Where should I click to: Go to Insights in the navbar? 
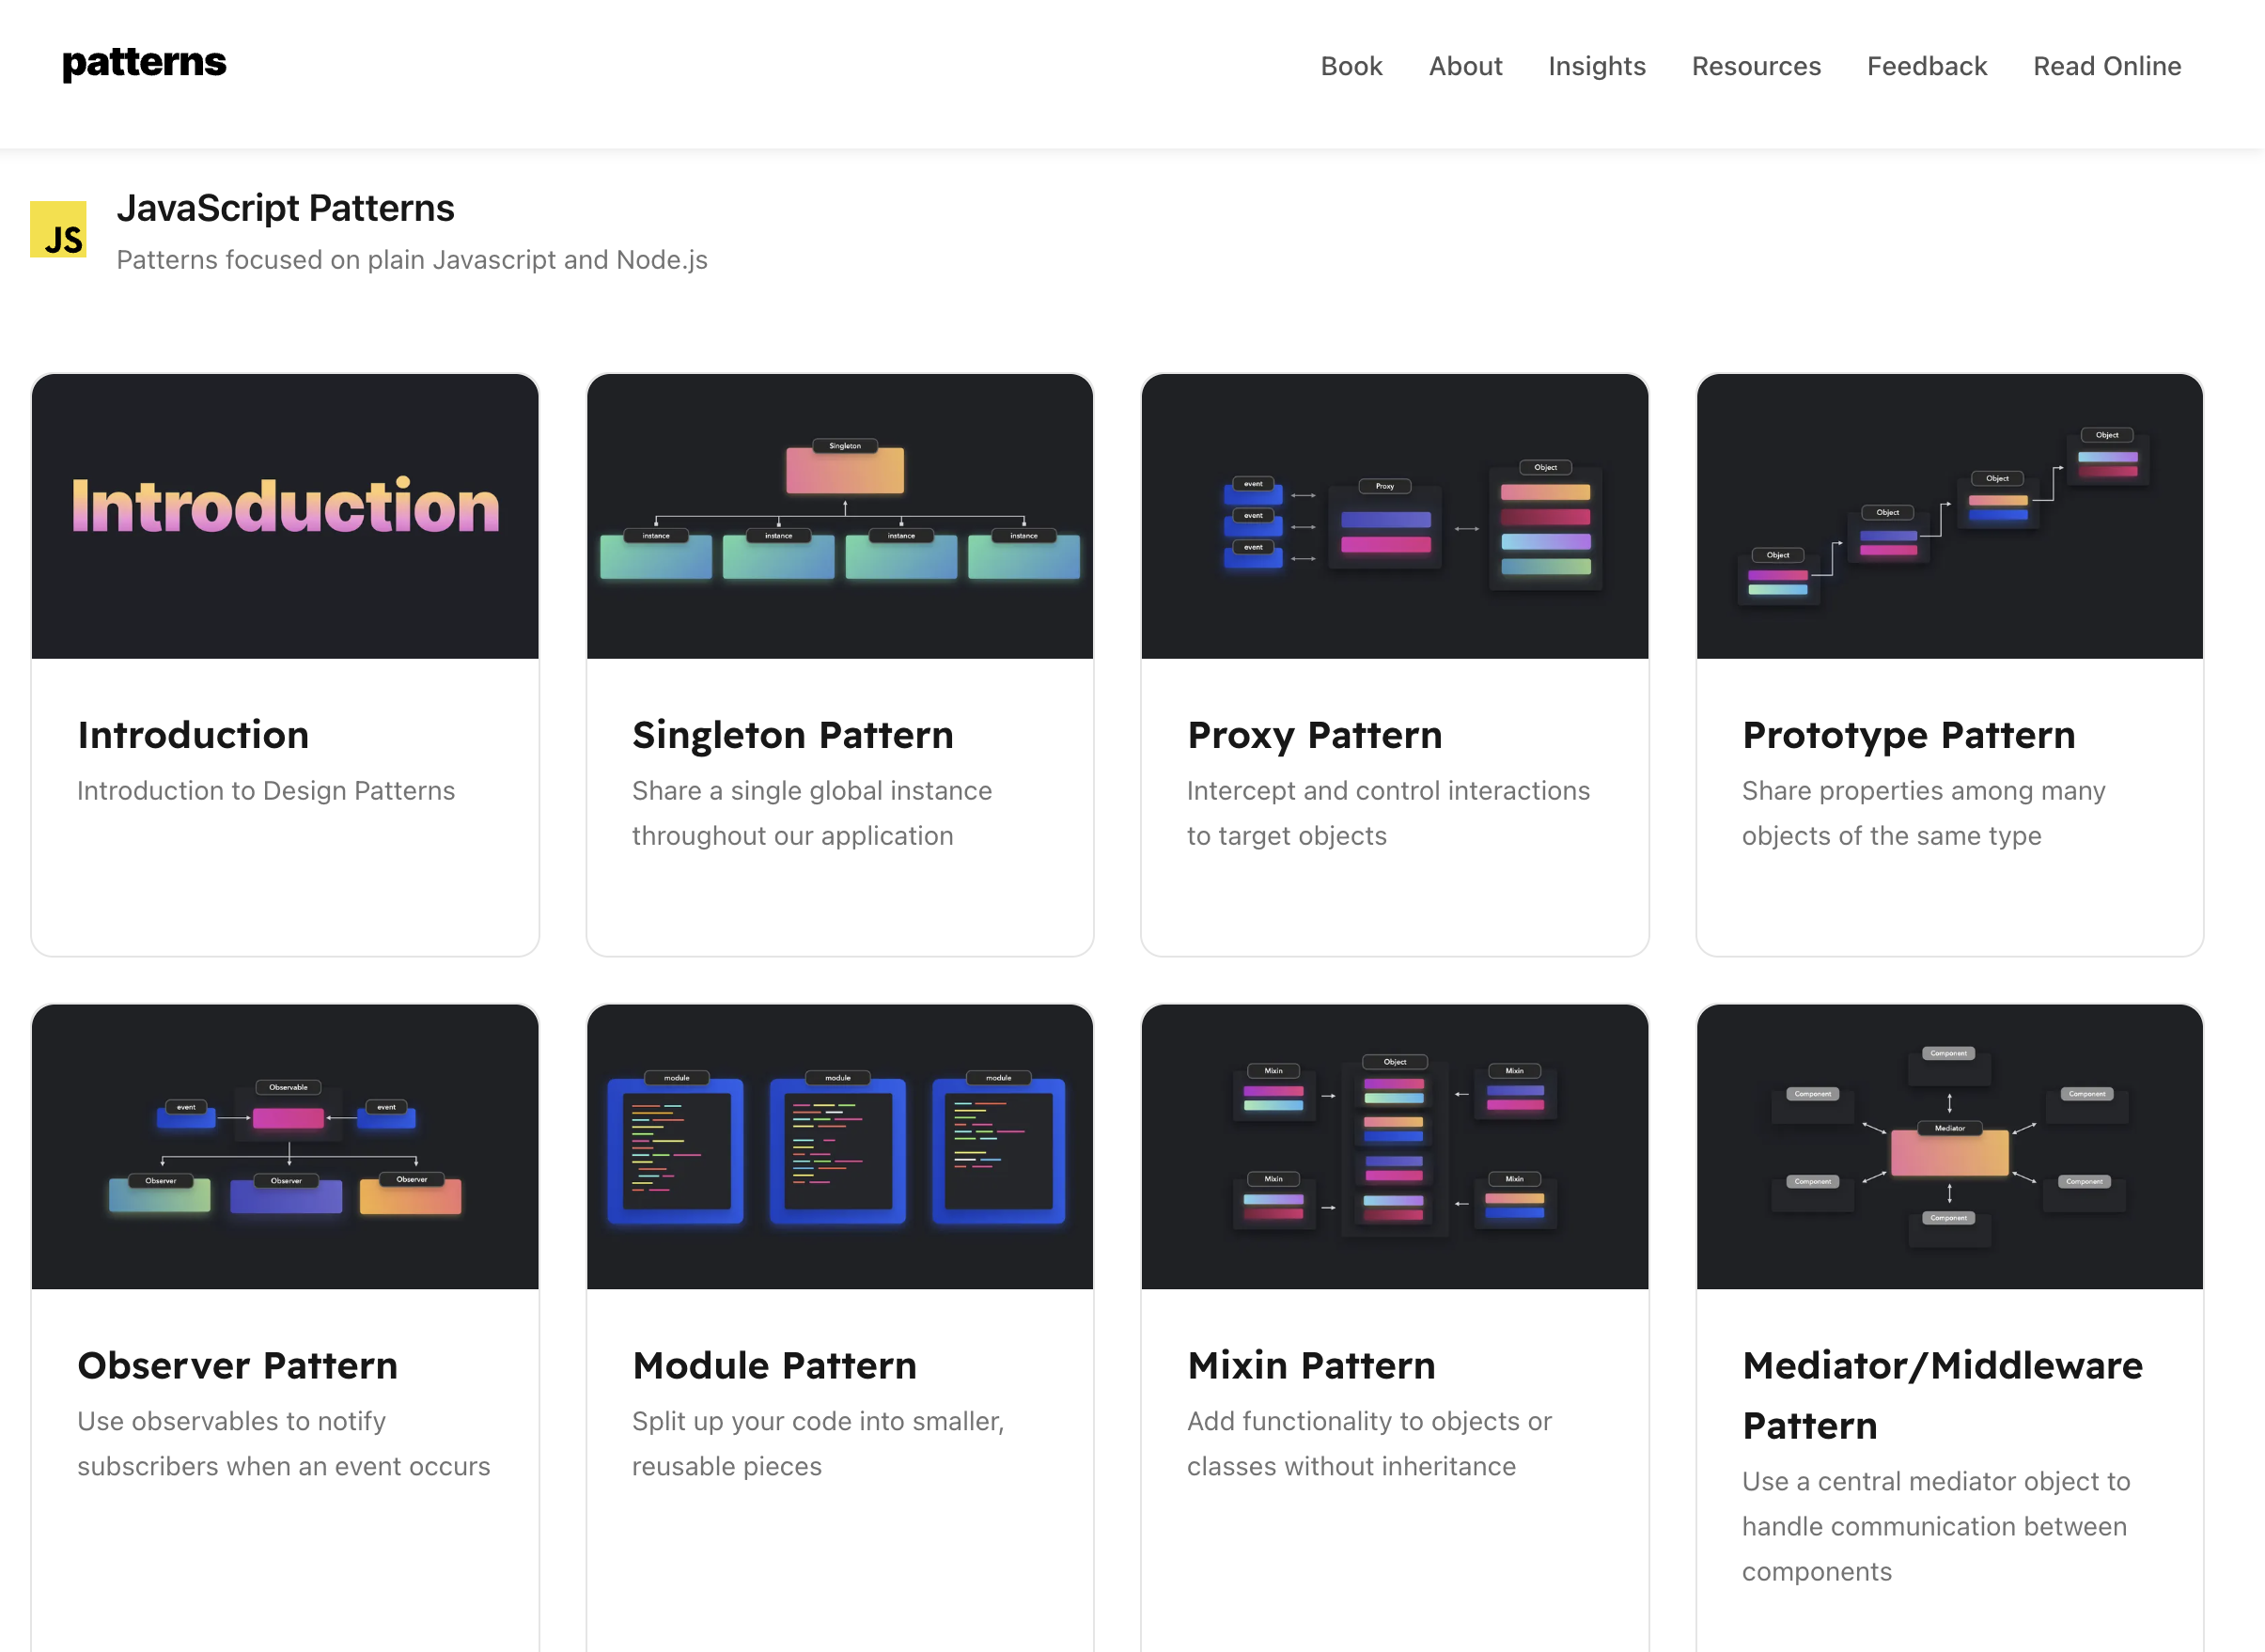point(1596,66)
